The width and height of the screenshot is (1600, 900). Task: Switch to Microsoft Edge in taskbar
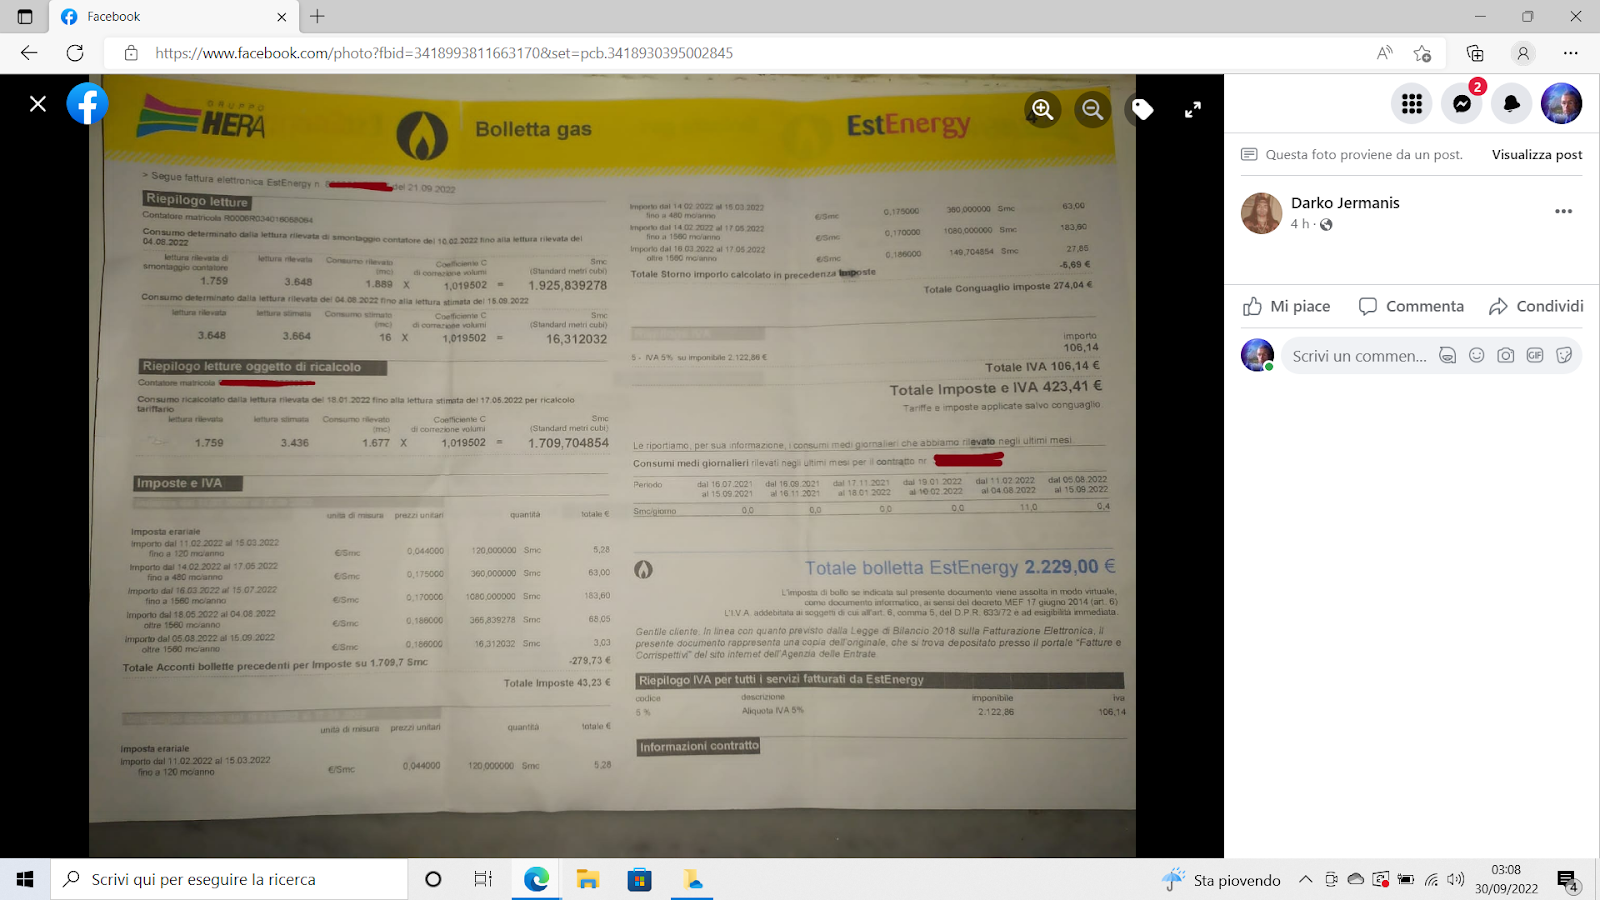(x=537, y=879)
